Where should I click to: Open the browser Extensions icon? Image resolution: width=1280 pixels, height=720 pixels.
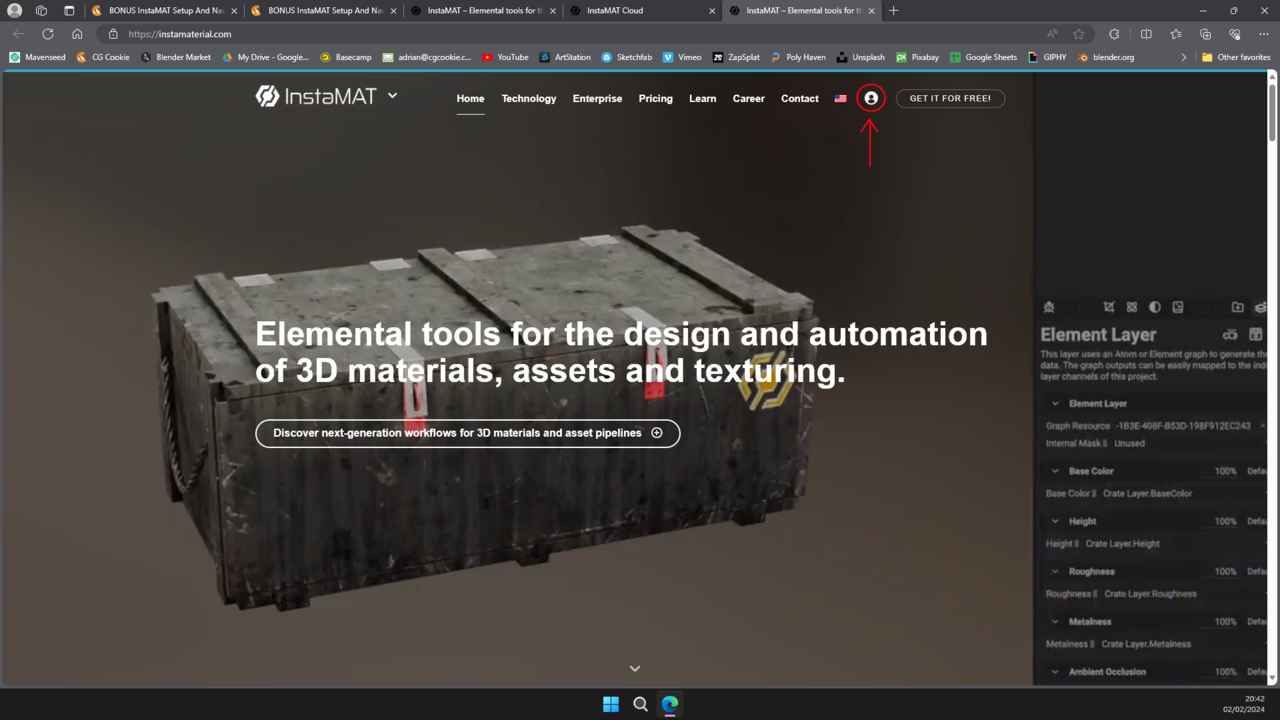[x=1114, y=34]
